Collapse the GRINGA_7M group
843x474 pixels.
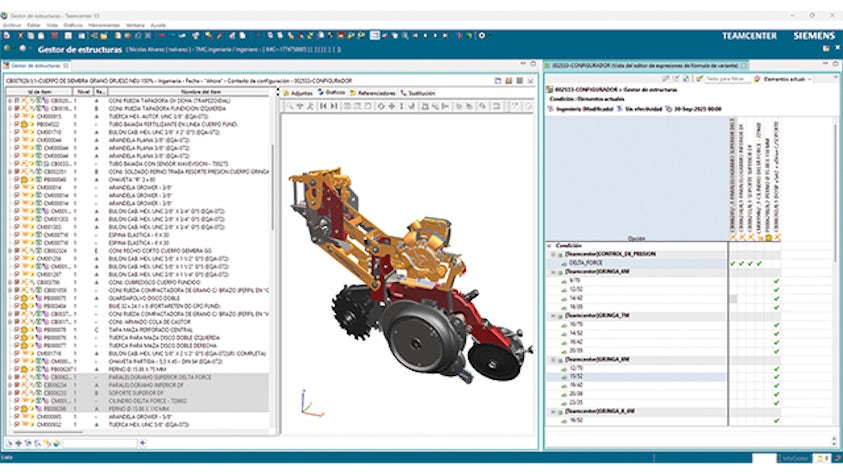(553, 316)
